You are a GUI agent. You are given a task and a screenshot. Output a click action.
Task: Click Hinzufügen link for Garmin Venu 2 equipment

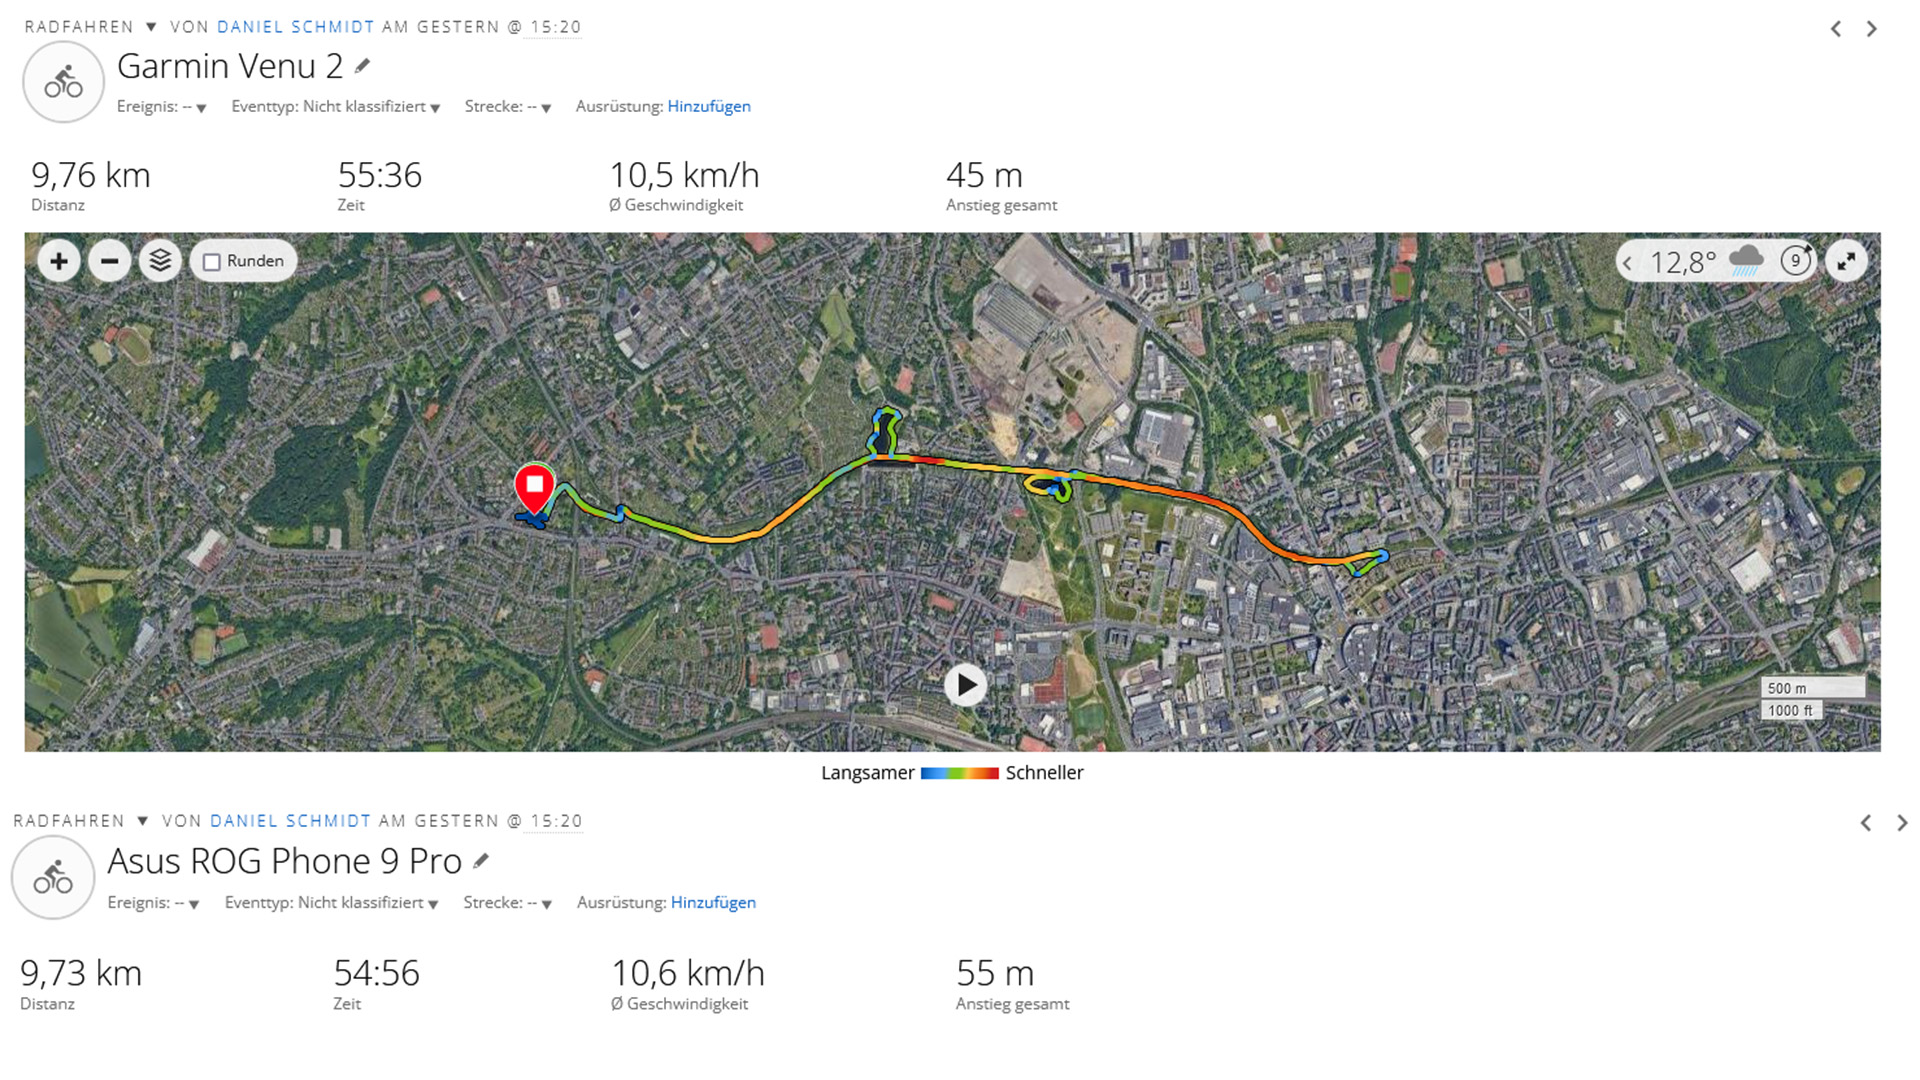point(709,106)
